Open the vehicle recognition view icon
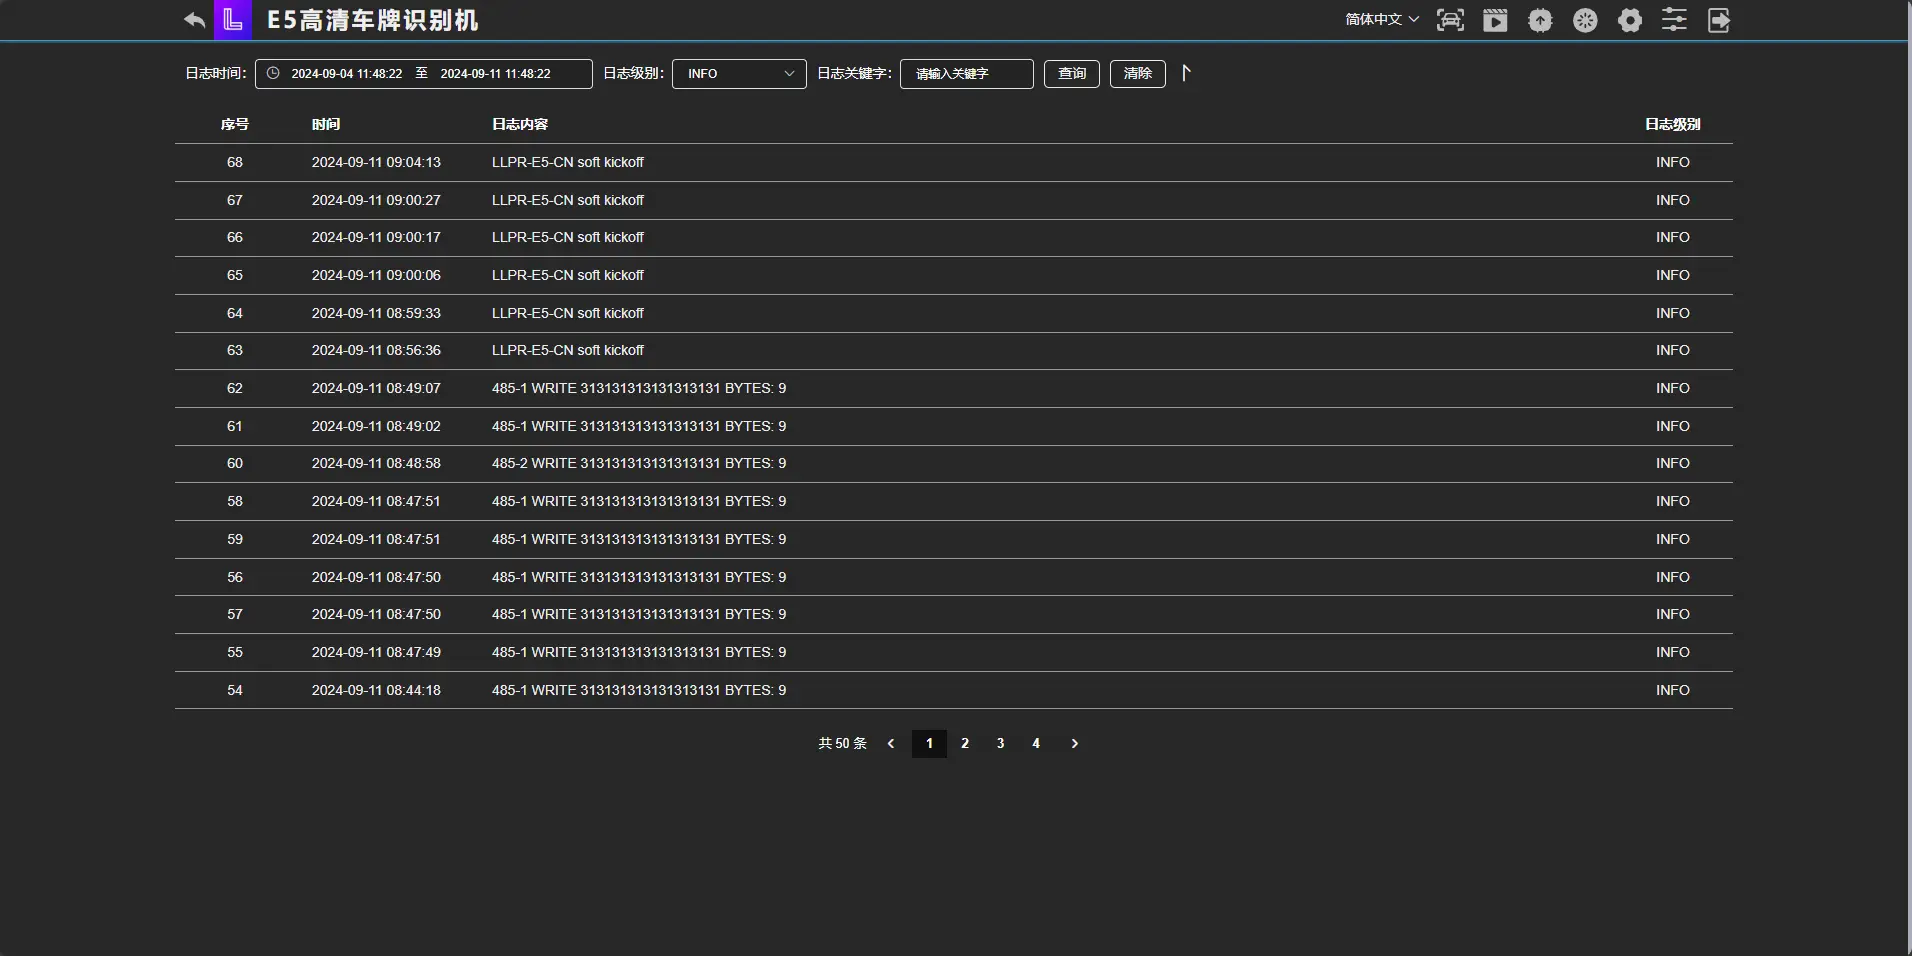Screen dimensions: 1912x956 click(x=1450, y=20)
